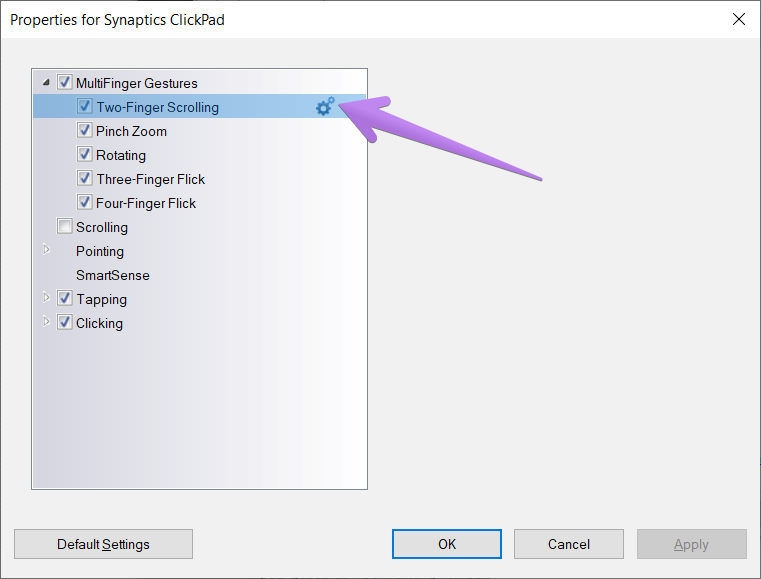This screenshot has width=761, height=579.
Task: Click the Default Settings button
Action: [x=103, y=544]
